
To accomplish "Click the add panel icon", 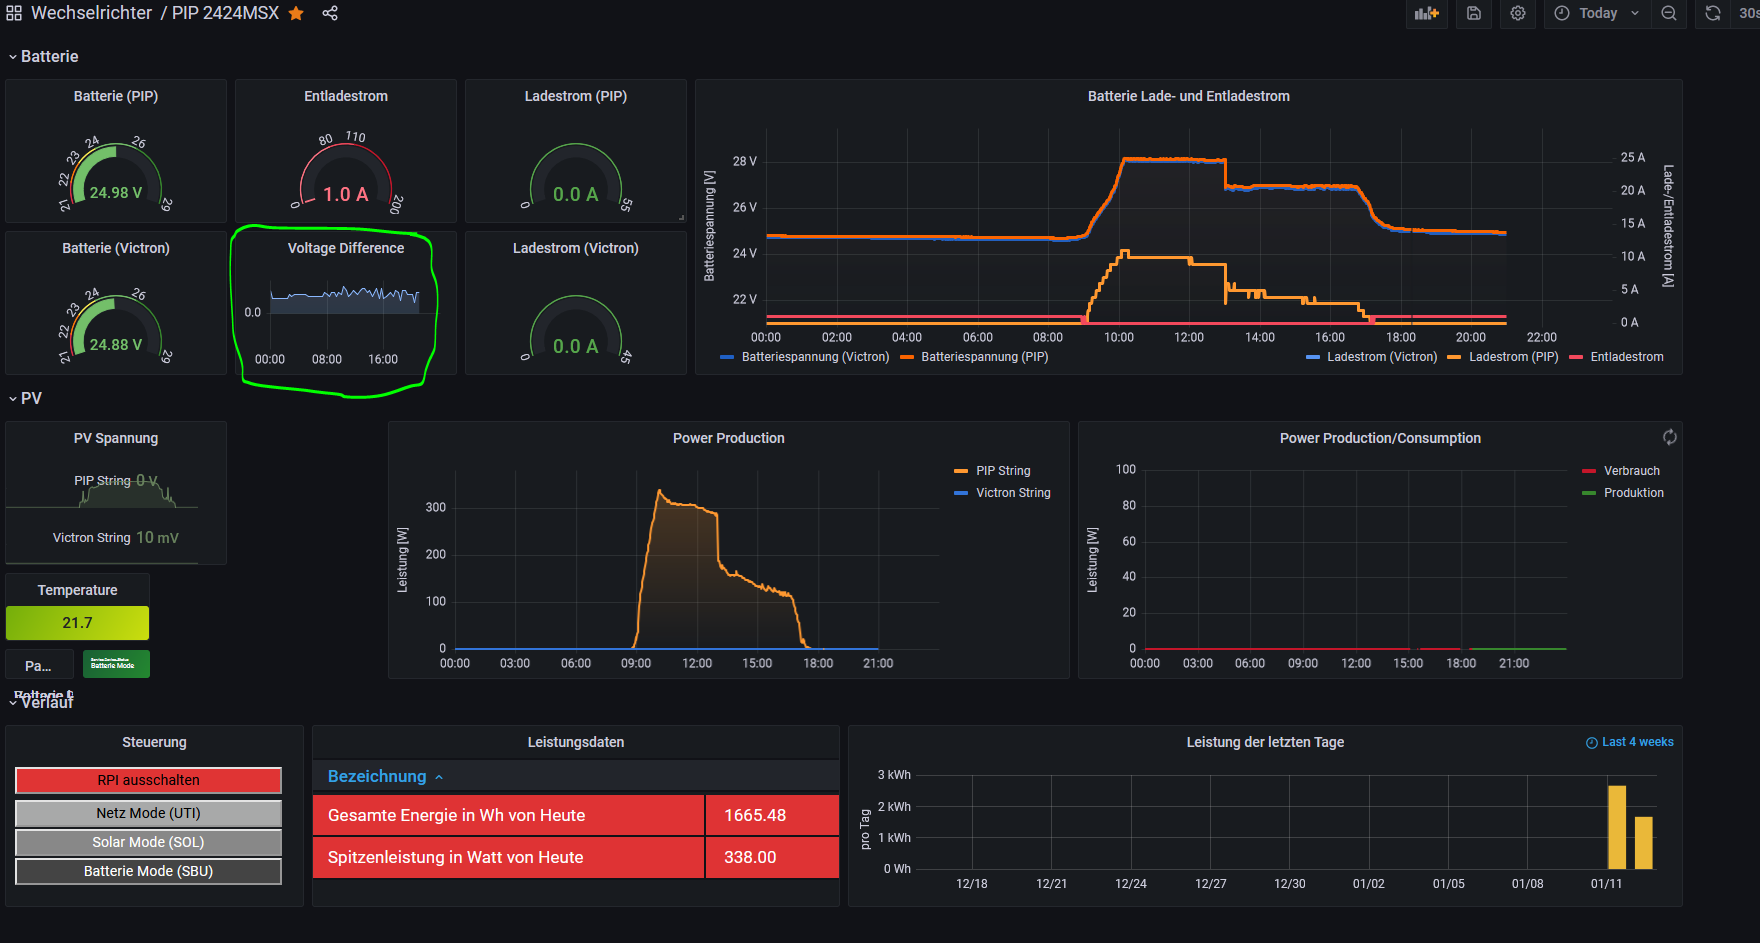I will (x=1426, y=13).
